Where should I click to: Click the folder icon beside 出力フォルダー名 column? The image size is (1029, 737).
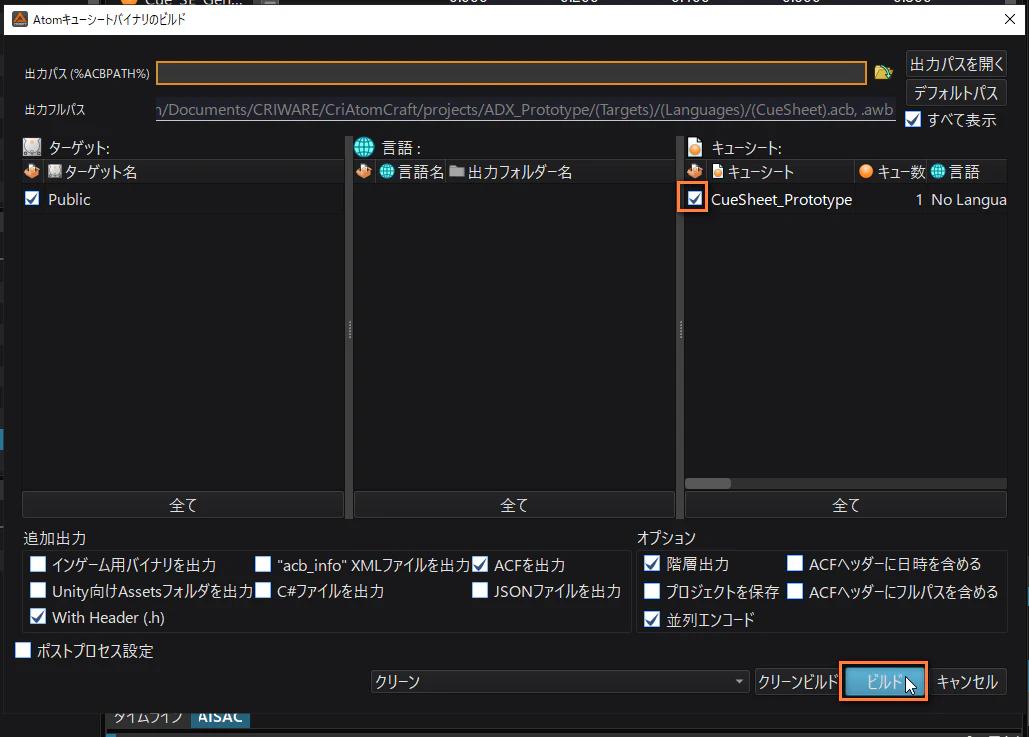click(457, 171)
